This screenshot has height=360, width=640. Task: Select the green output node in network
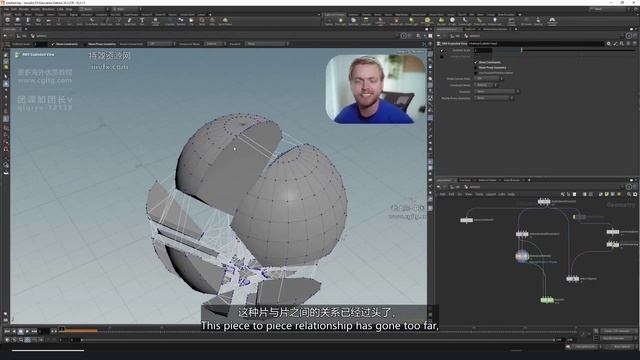pos(547,300)
